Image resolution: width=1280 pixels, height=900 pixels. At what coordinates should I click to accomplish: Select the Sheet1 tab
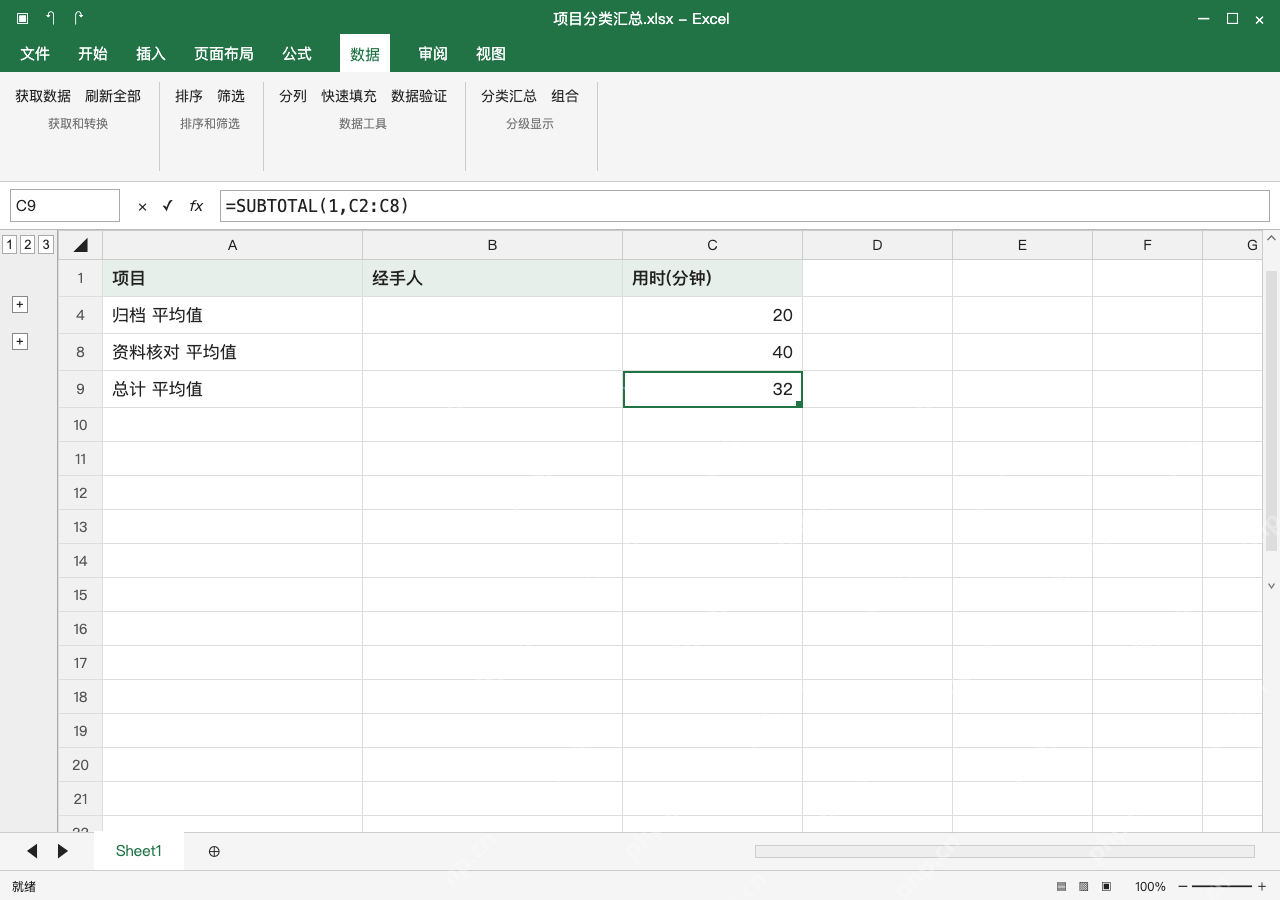click(x=139, y=851)
